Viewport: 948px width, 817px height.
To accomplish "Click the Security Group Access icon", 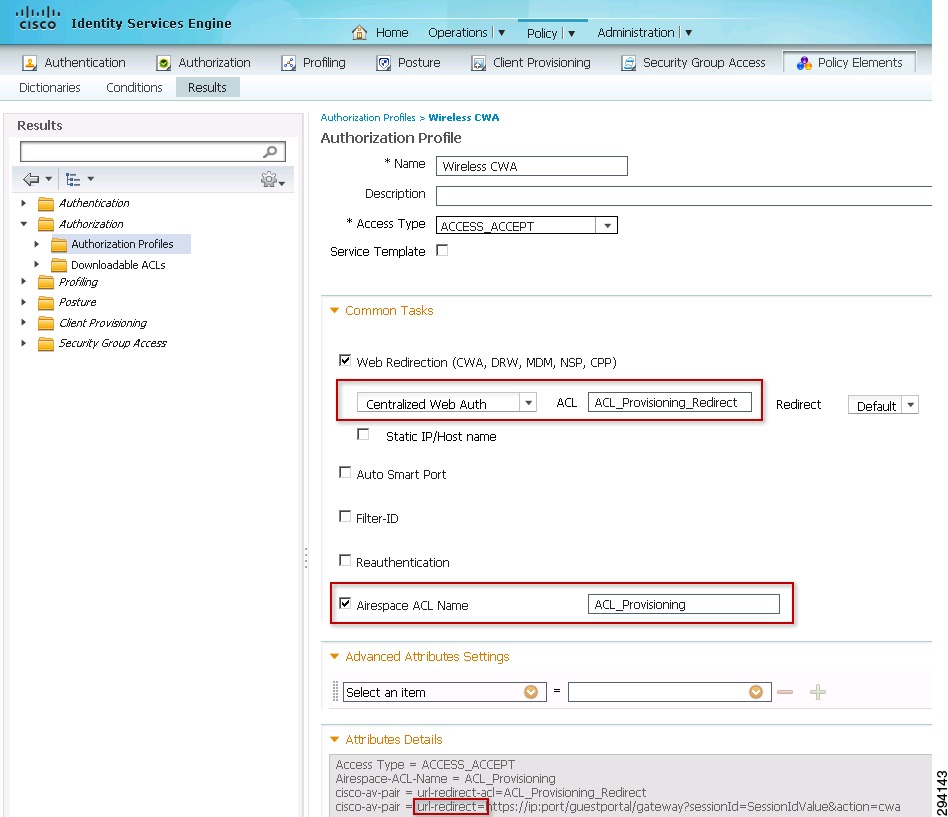I will [629, 63].
